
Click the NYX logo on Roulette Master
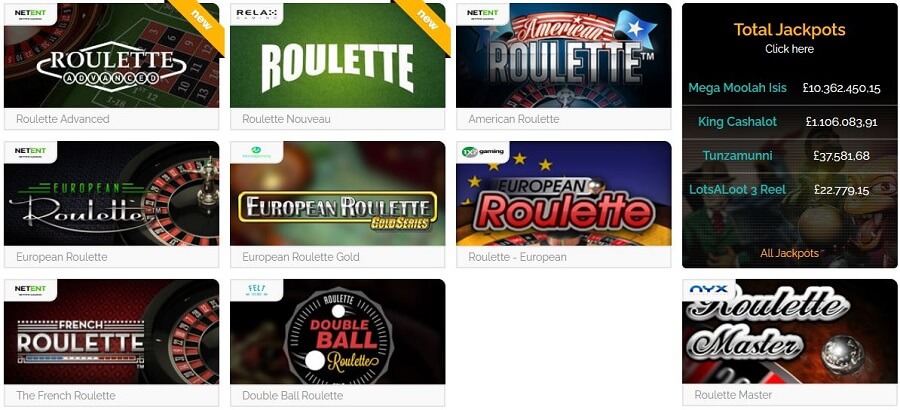(x=709, y=290)
